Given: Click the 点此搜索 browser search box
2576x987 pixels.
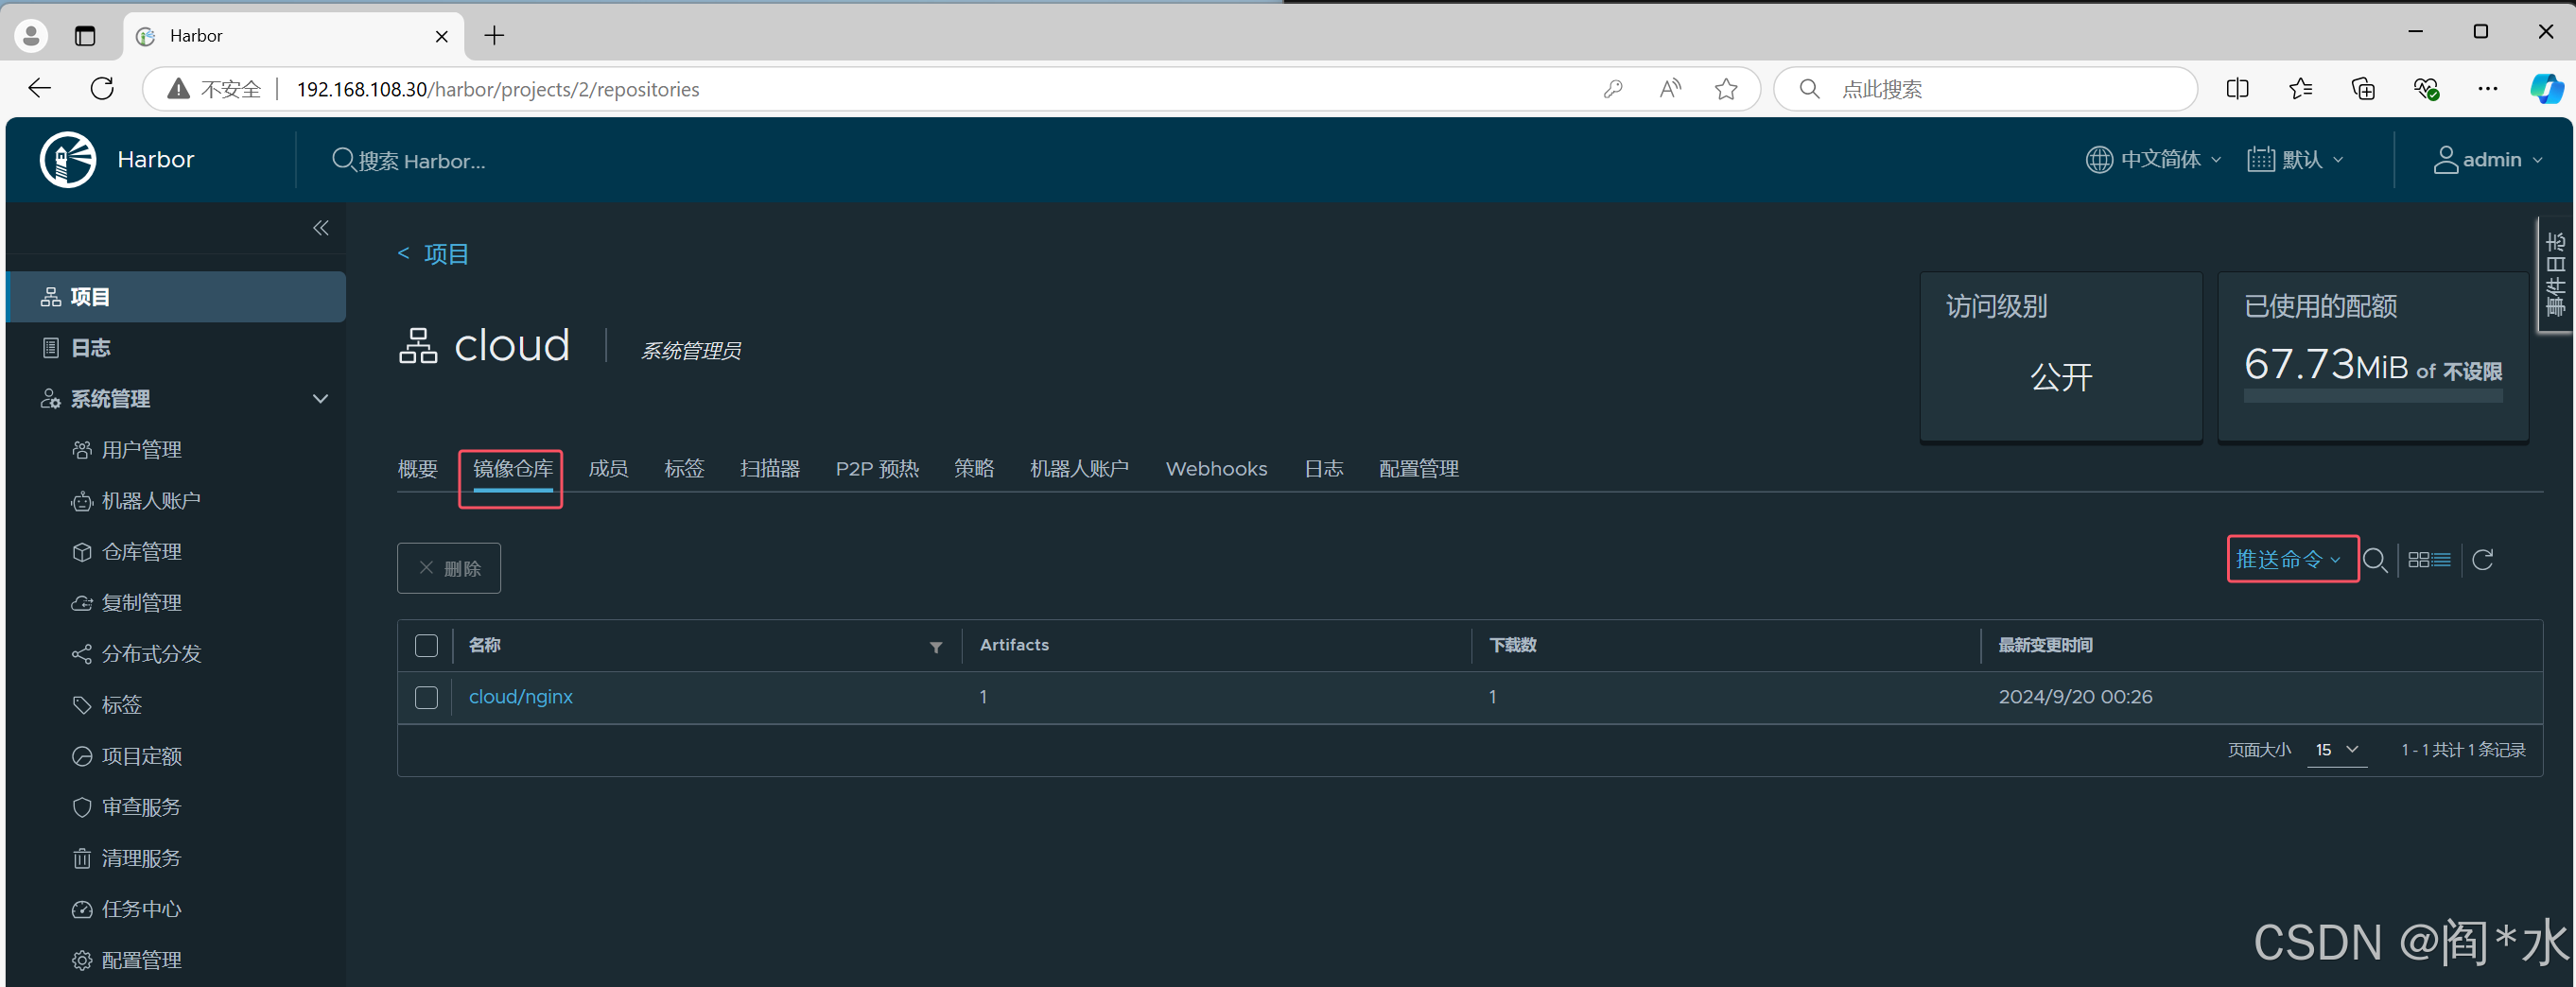Looking at the screenshot, I should [x=1985, y=89].
